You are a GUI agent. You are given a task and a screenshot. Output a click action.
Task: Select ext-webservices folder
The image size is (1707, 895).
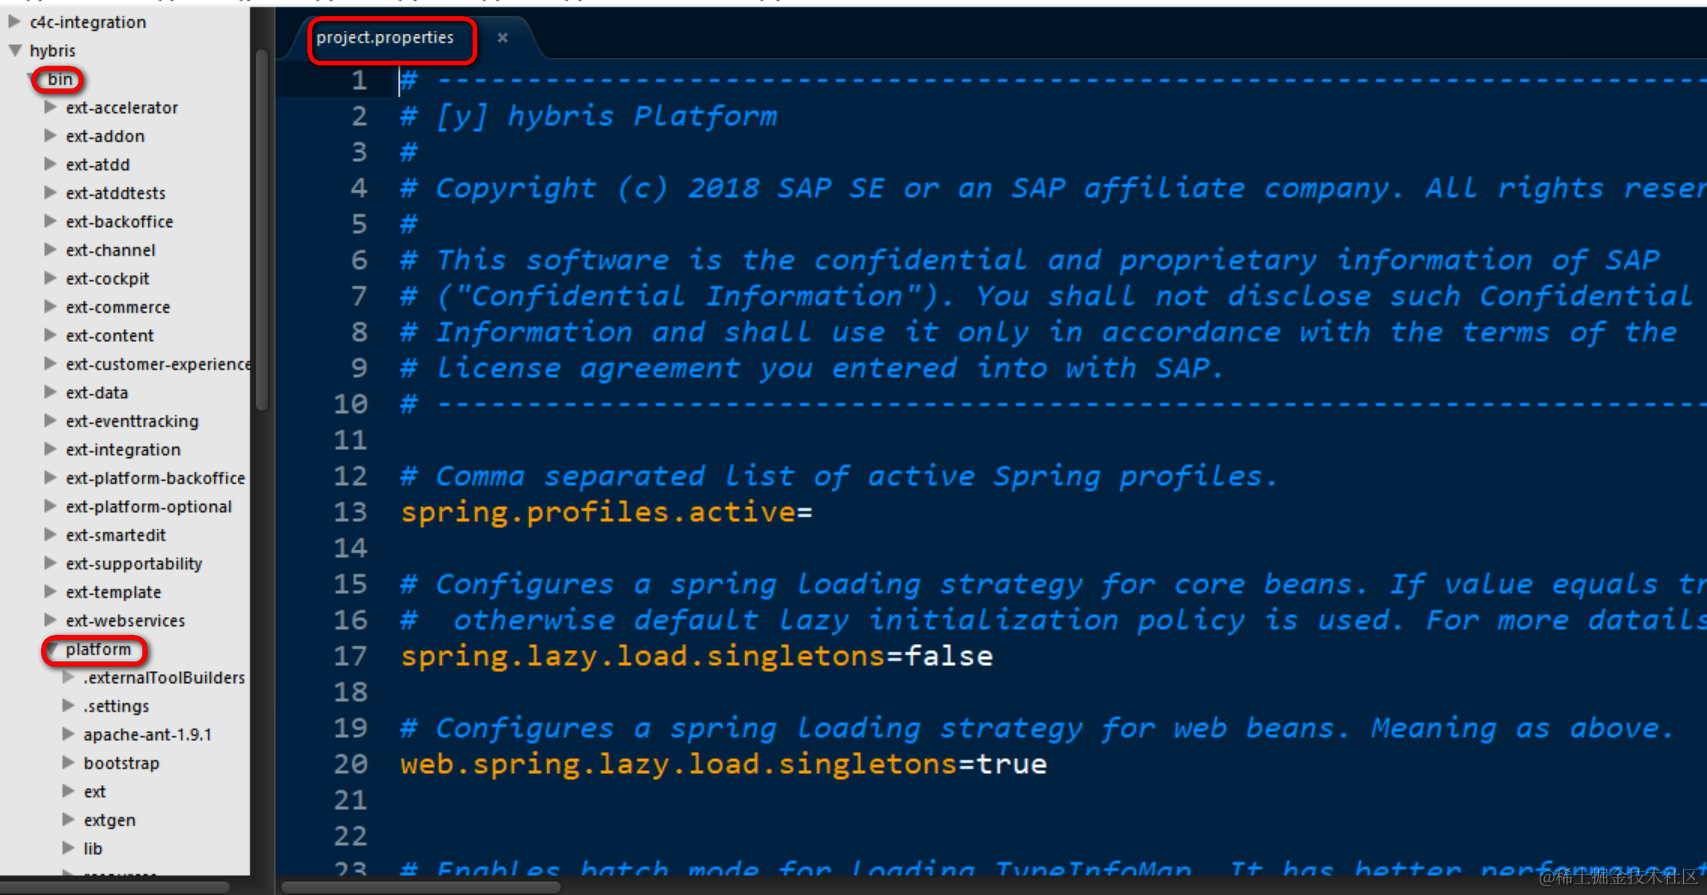pos(125,621)
